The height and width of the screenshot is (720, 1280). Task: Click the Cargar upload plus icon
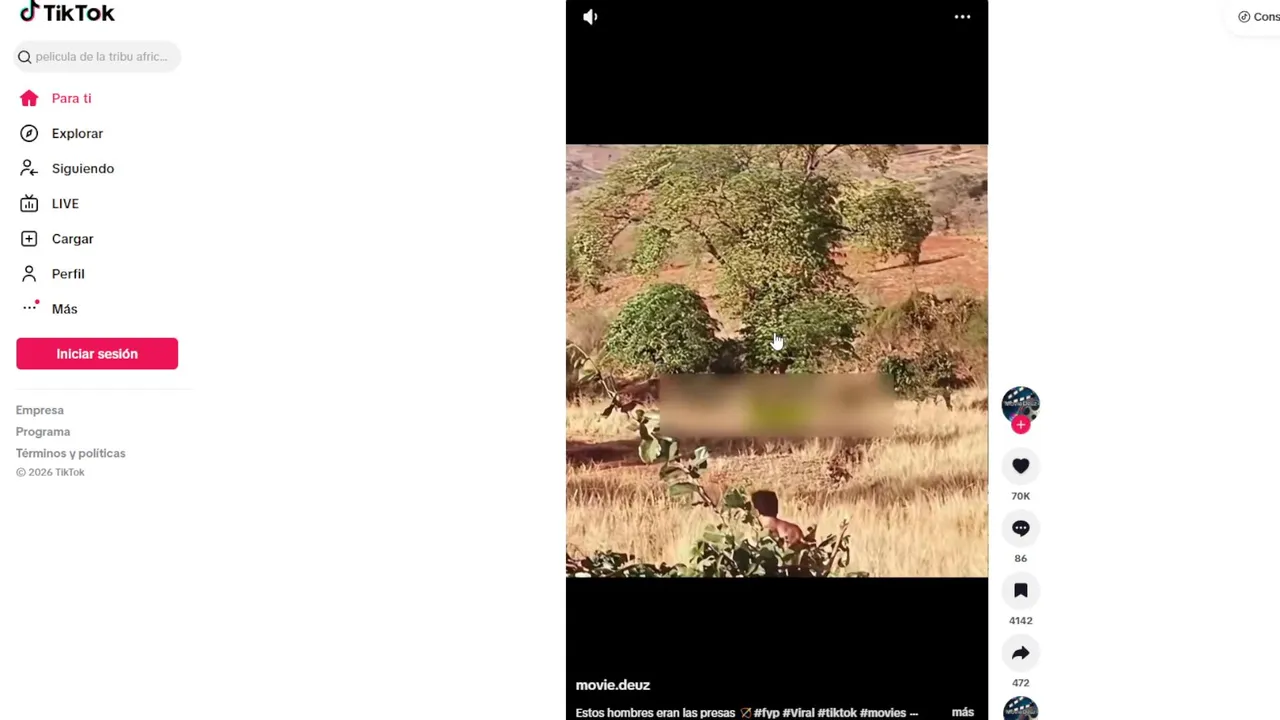point(29,239)
